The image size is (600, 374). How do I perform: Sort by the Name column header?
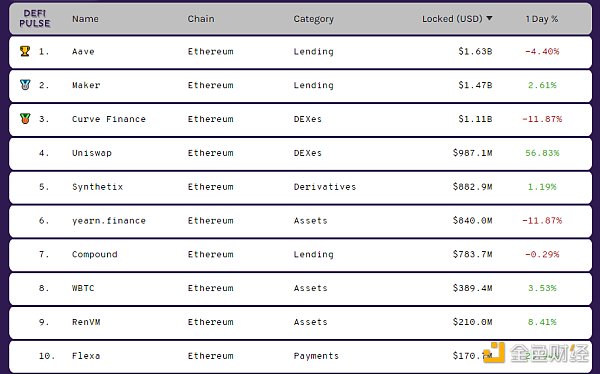85,19
